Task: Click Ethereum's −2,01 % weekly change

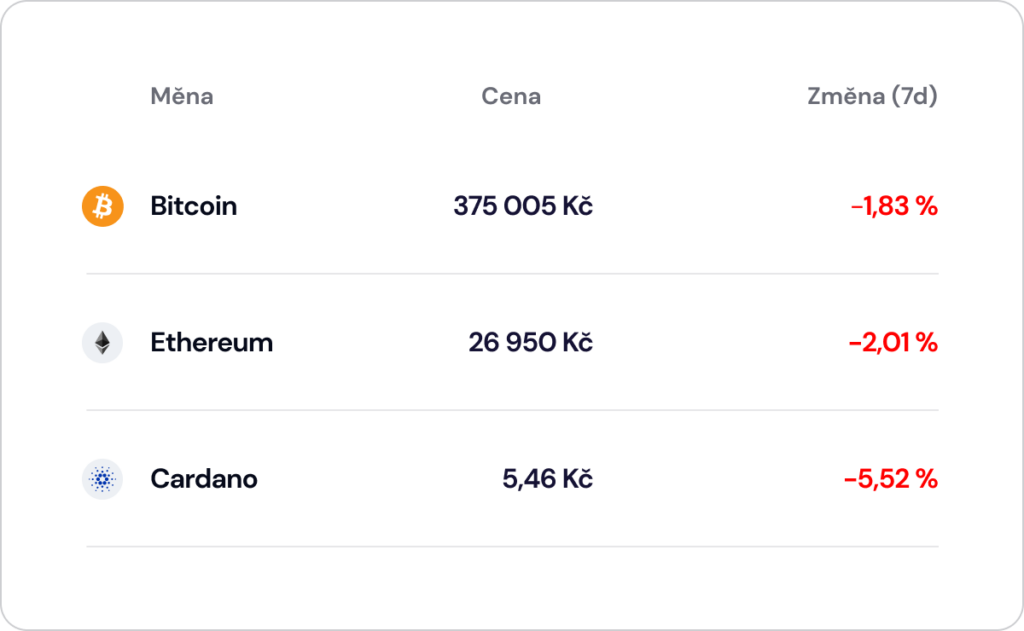Action: pos(893,343)
